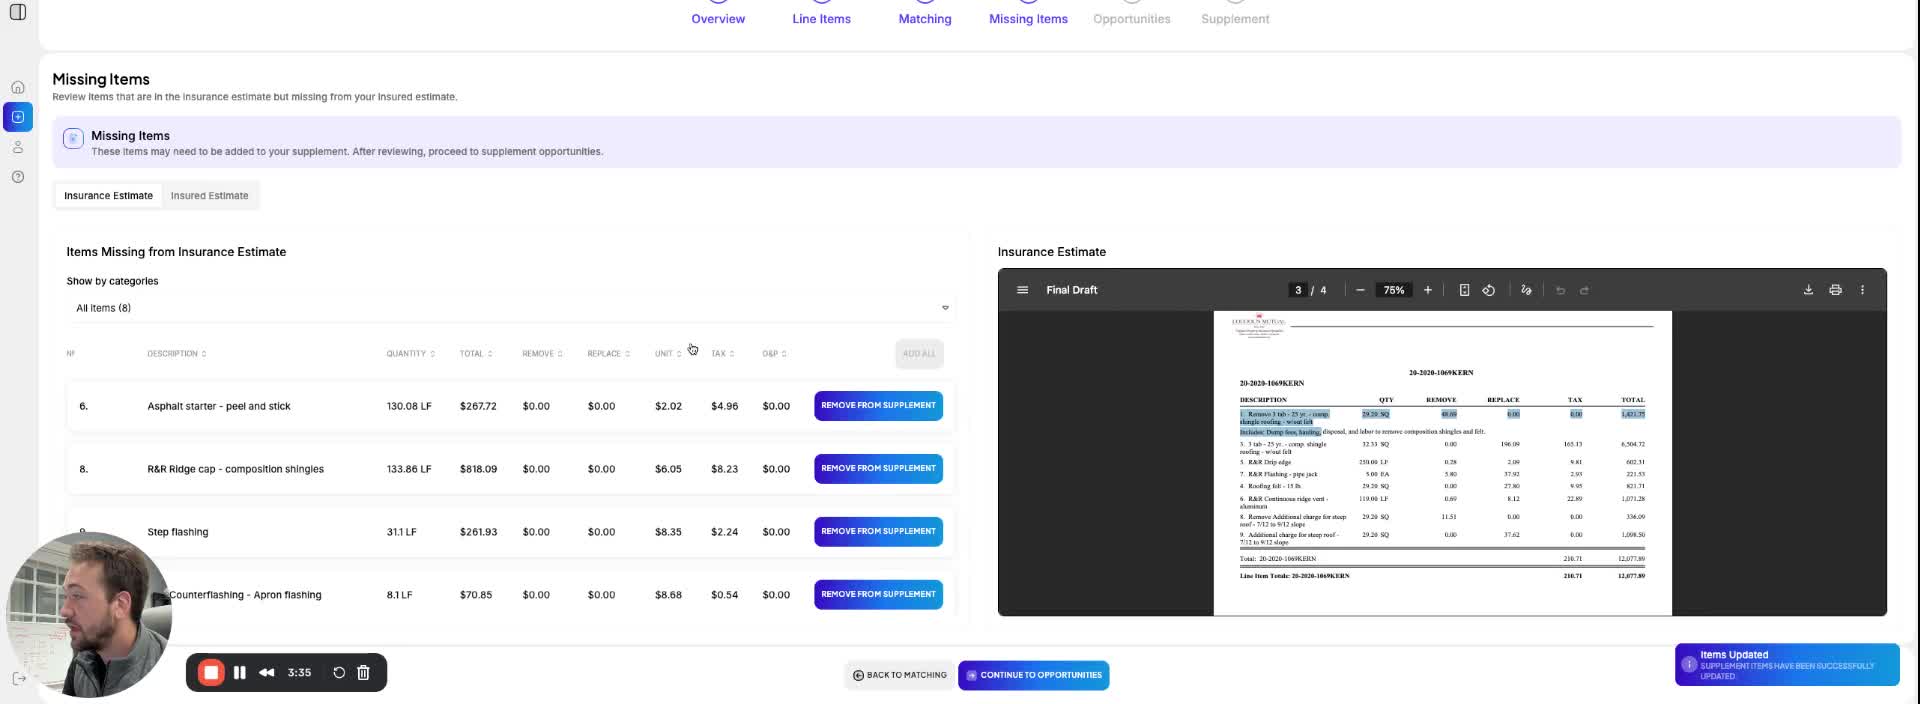The width and height of the screenshot is (1920, 704).
Task: Download the Final Draft PDF
Action: click(1808, 290)
